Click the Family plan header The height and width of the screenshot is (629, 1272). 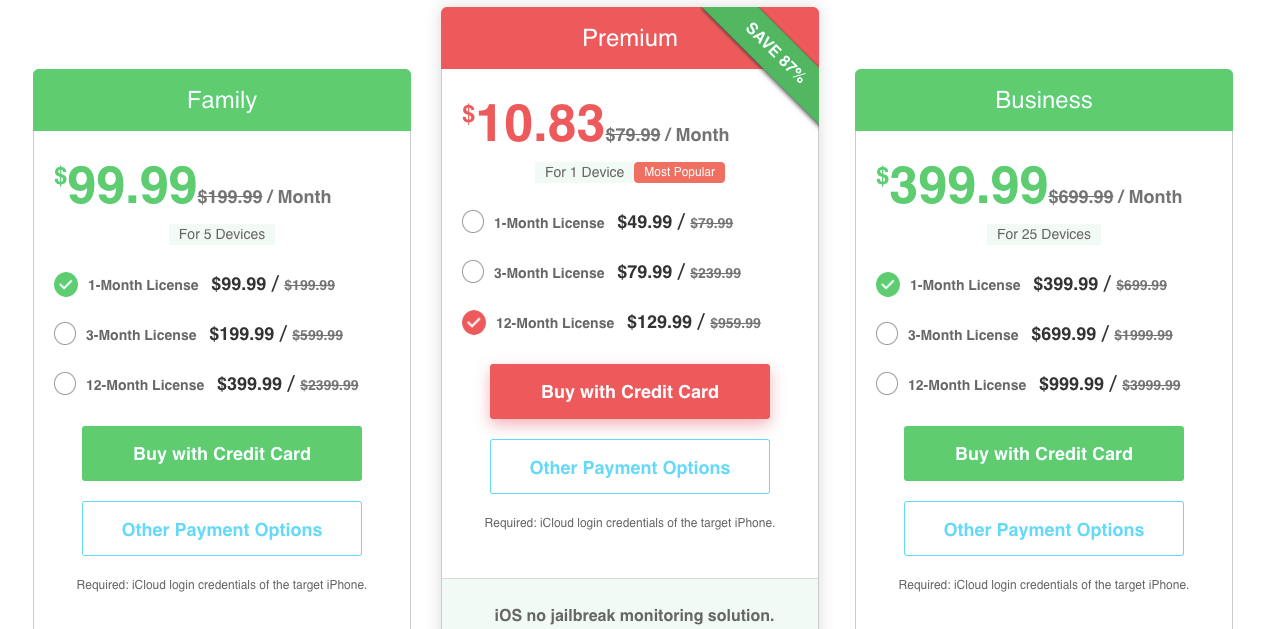click(222, 100)
